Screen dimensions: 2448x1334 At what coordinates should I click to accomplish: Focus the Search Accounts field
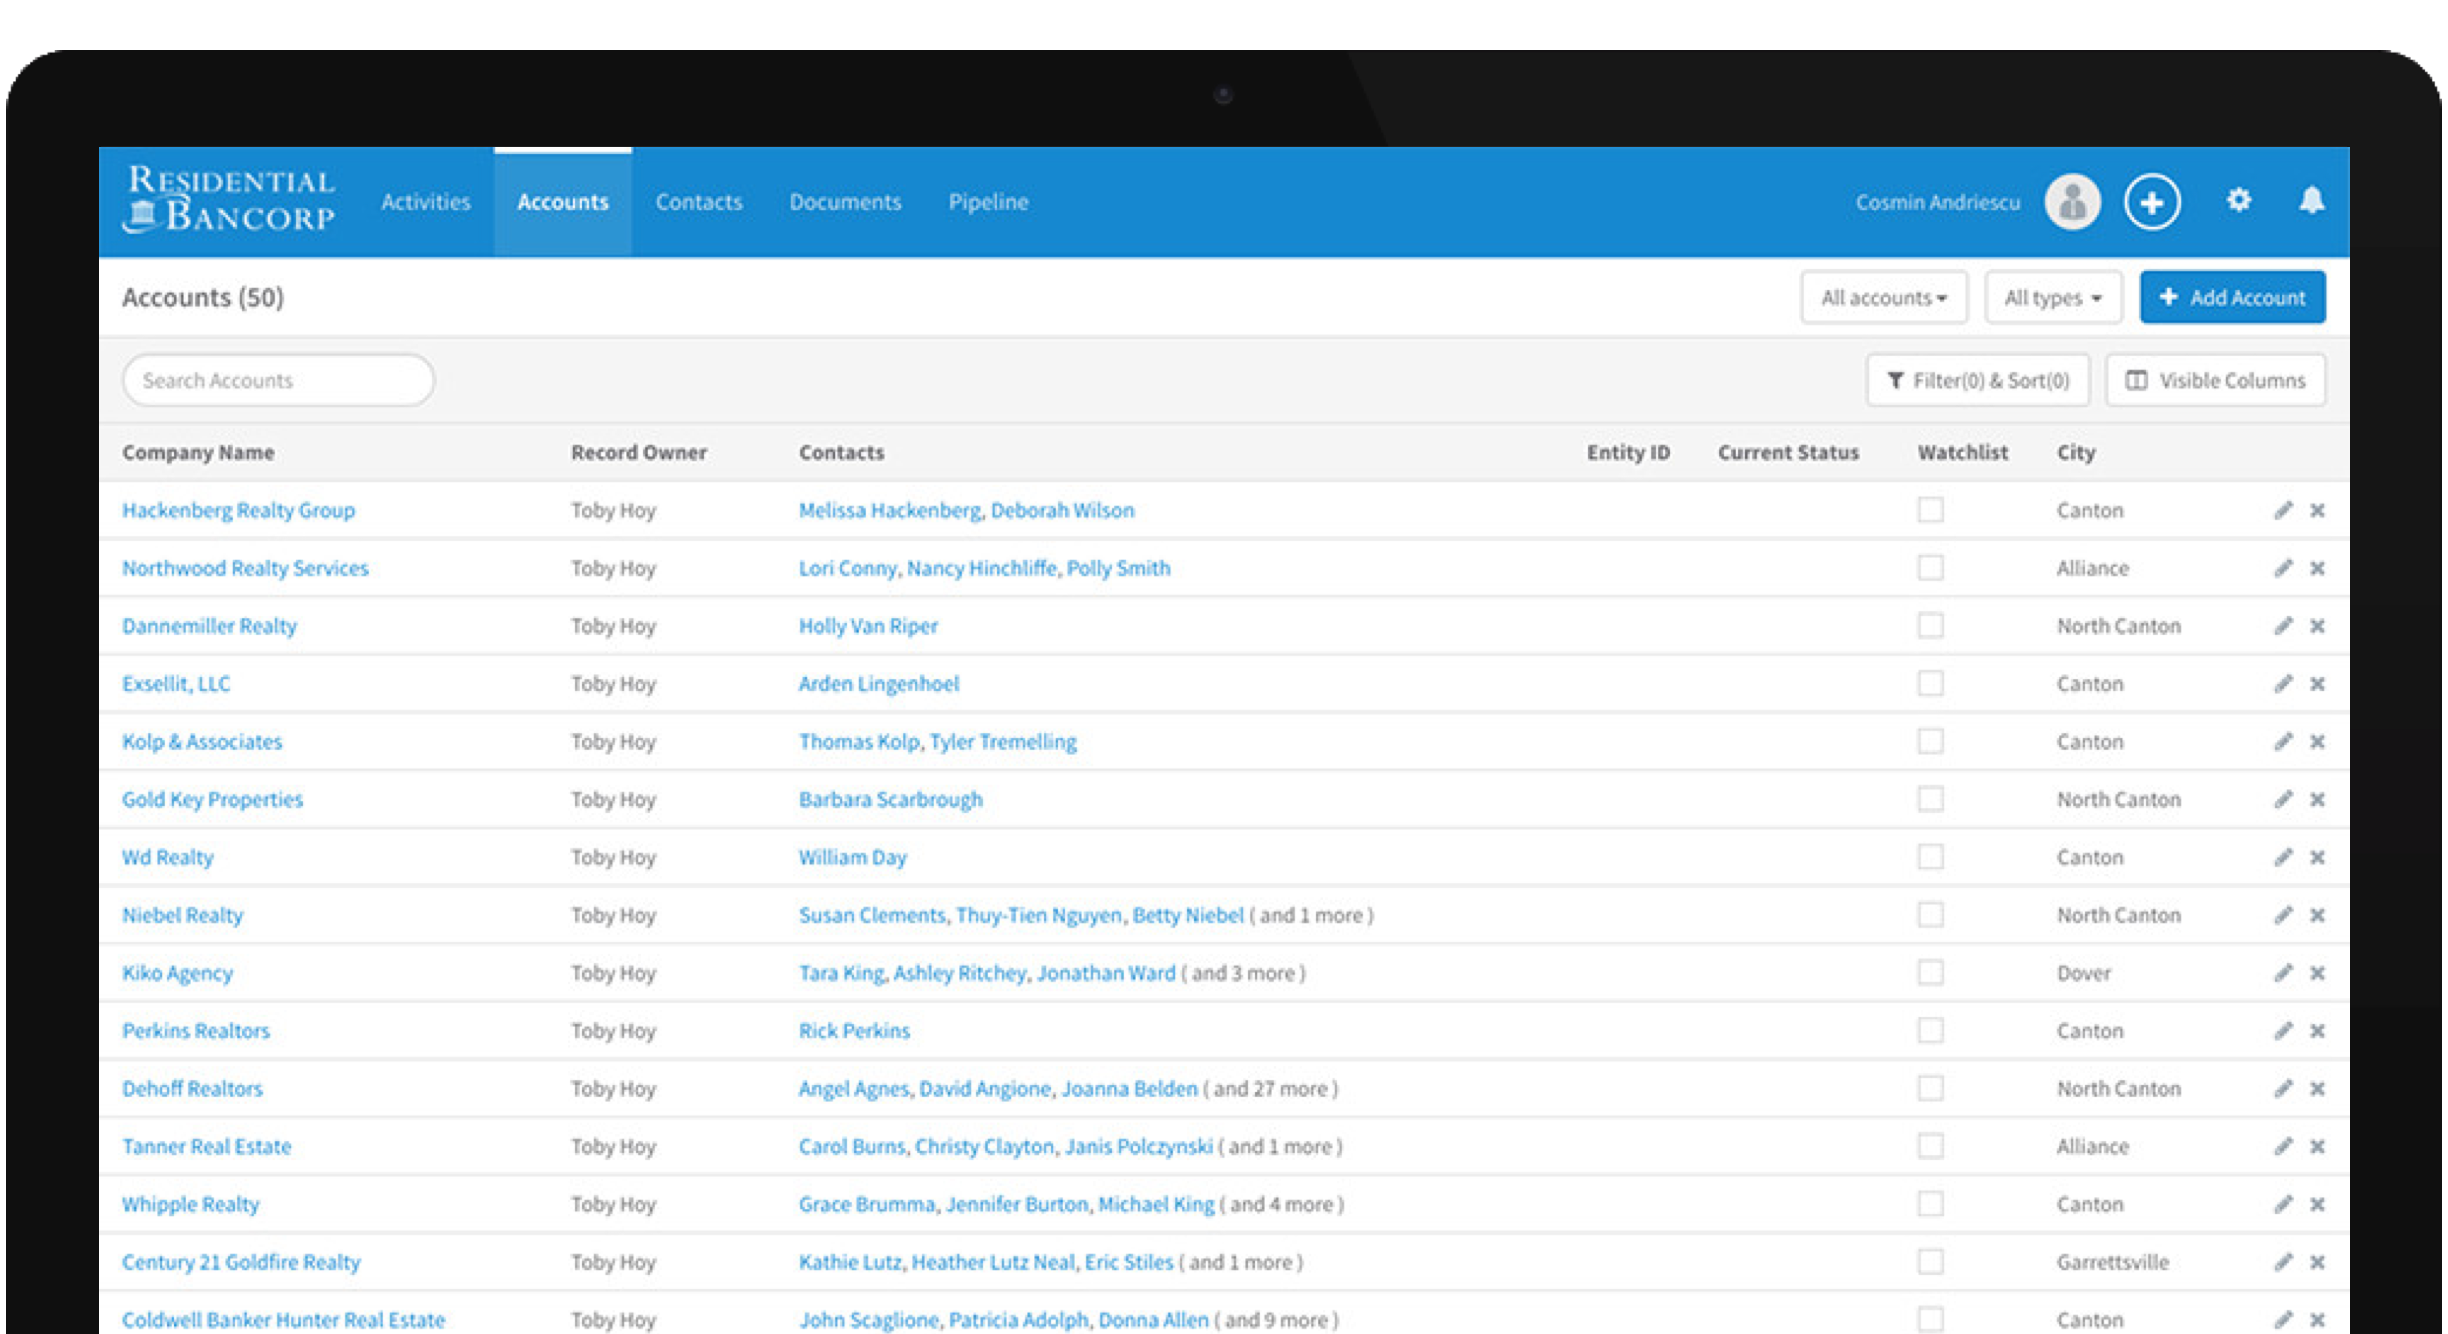point(278,381)
